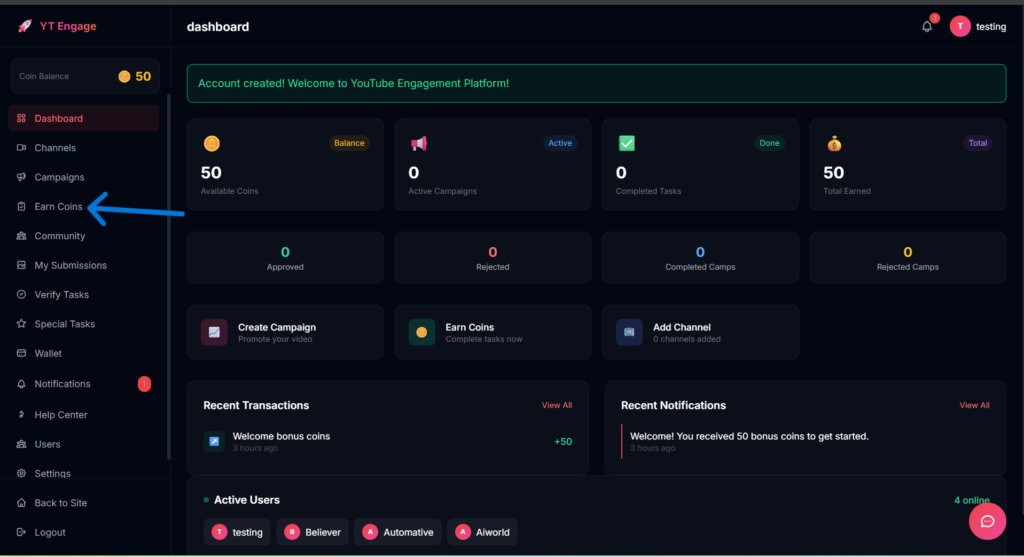Click View All under Recent Notifications

point(974,405)
